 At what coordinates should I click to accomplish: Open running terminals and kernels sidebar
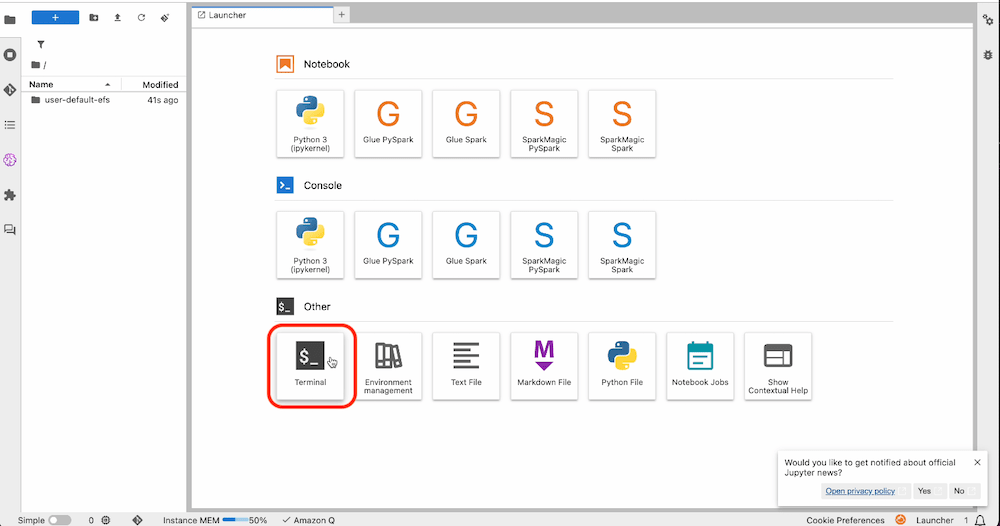tap(10, 55)
